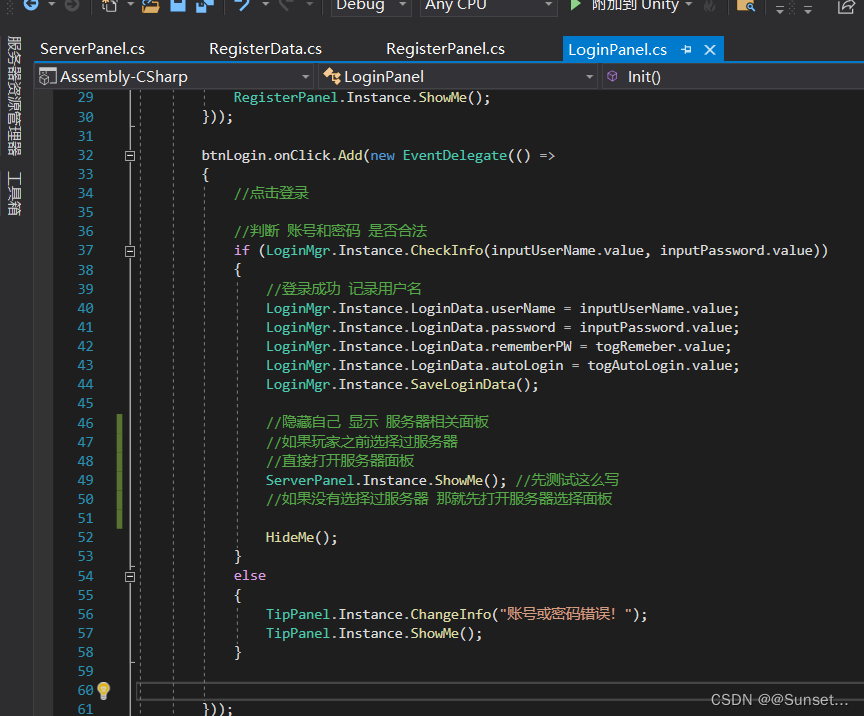Image resolution: width=864 pixels, height=716 pixels.
Task: Click SaveLoginData() on line 44
Action: pos(471,385)
